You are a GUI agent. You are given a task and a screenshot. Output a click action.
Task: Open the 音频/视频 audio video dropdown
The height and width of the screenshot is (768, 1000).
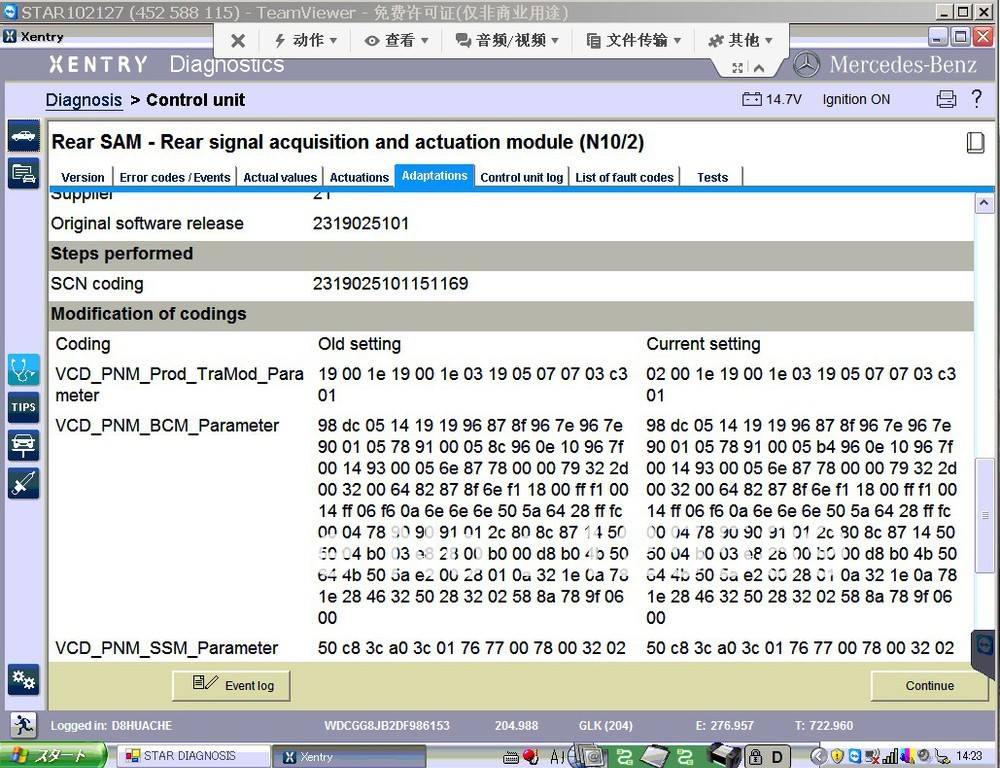507,40
